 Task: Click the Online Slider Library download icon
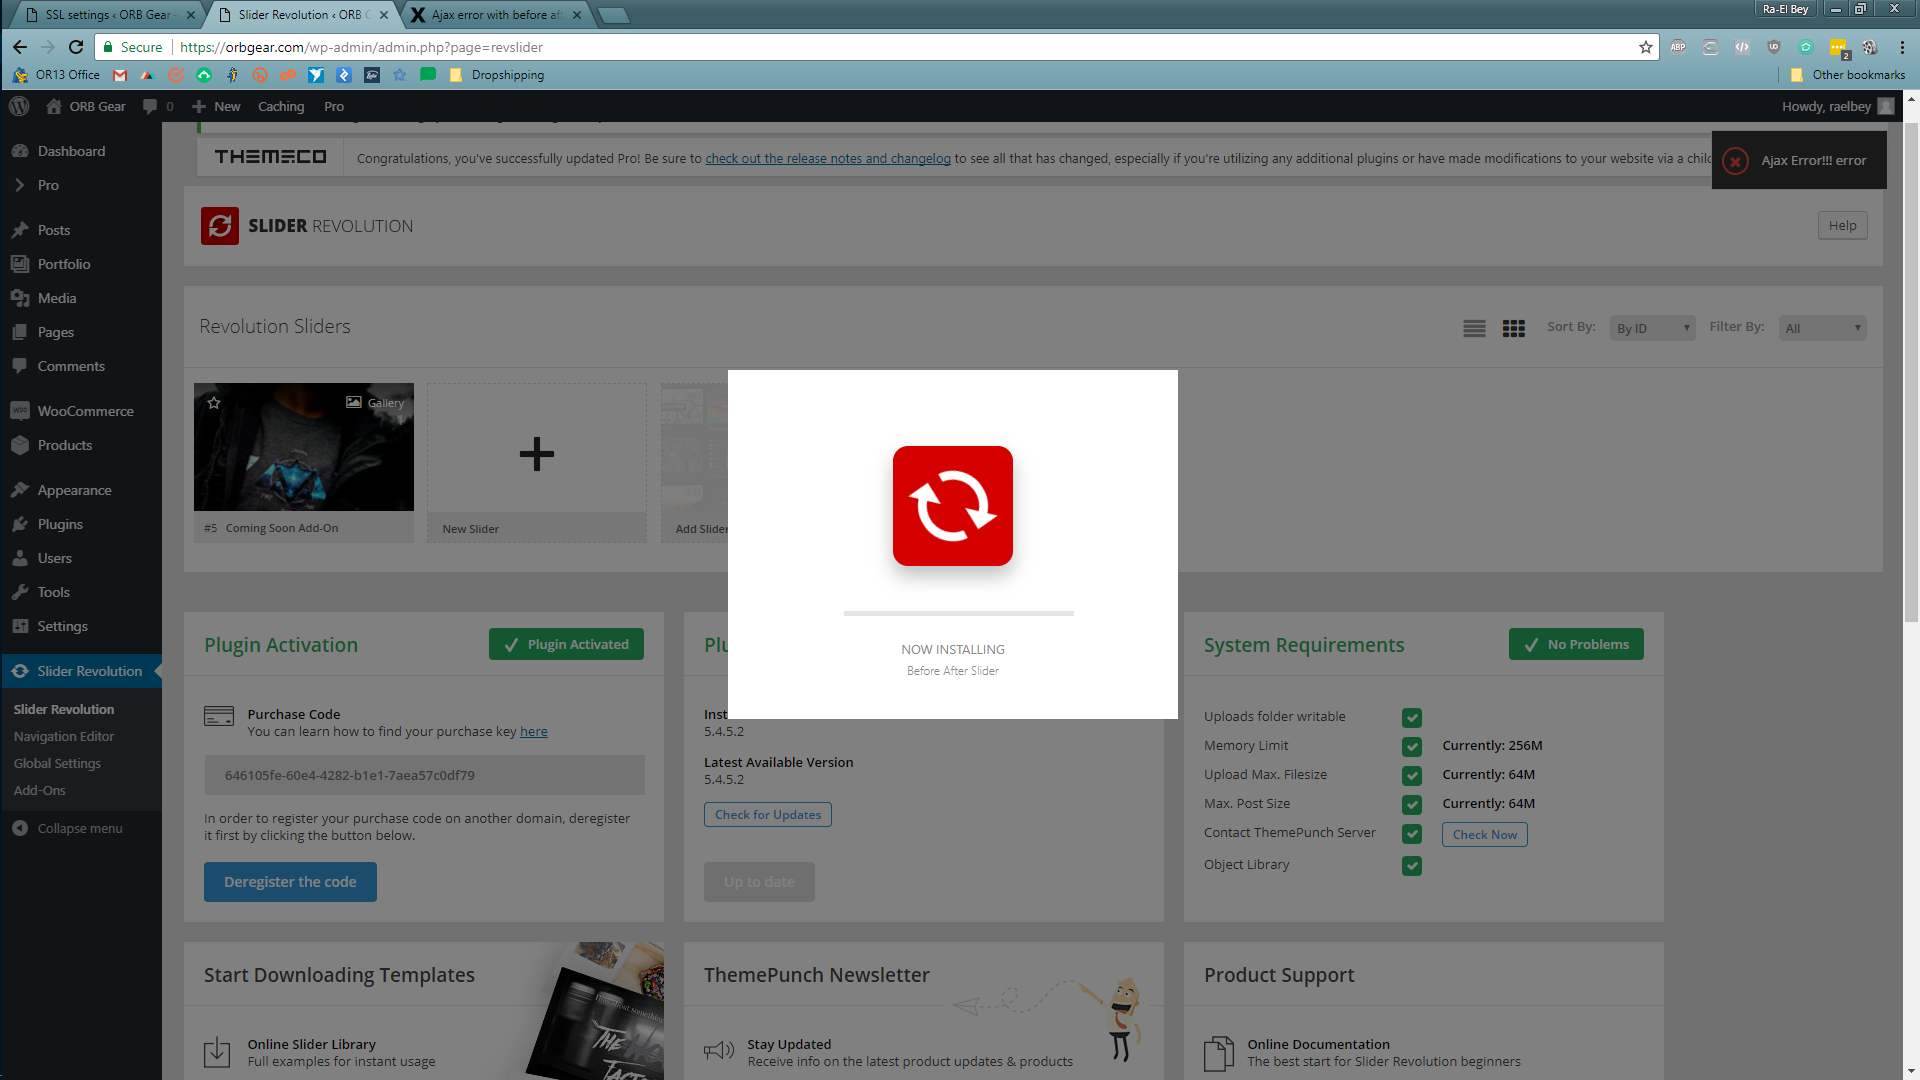coord(217,1052)
